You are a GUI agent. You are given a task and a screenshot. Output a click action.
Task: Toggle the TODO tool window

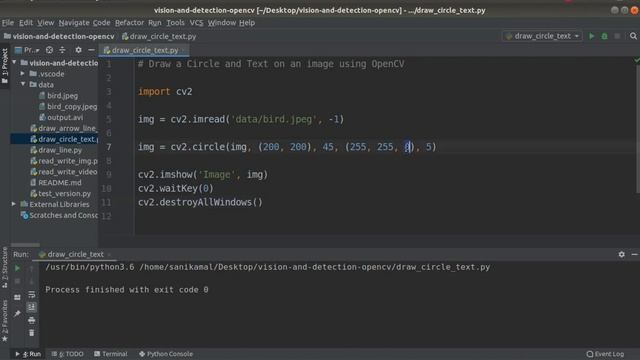click(67, 354)
